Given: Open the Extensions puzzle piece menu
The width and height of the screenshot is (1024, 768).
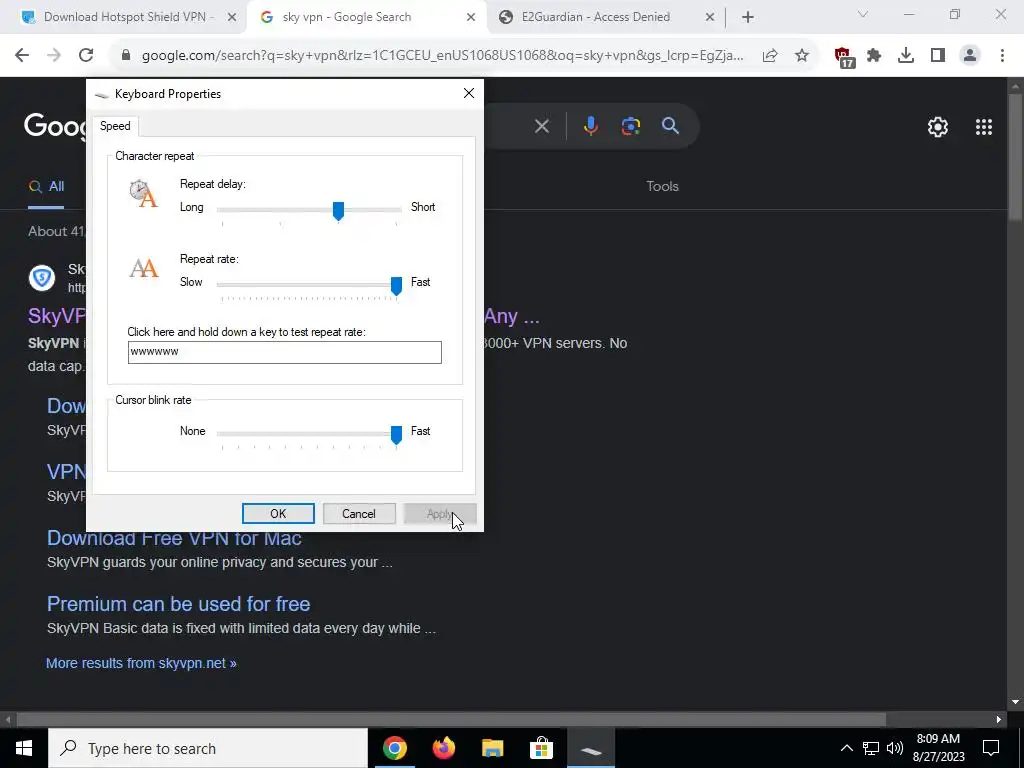Looking at the screenshot, I should [874, 56].
